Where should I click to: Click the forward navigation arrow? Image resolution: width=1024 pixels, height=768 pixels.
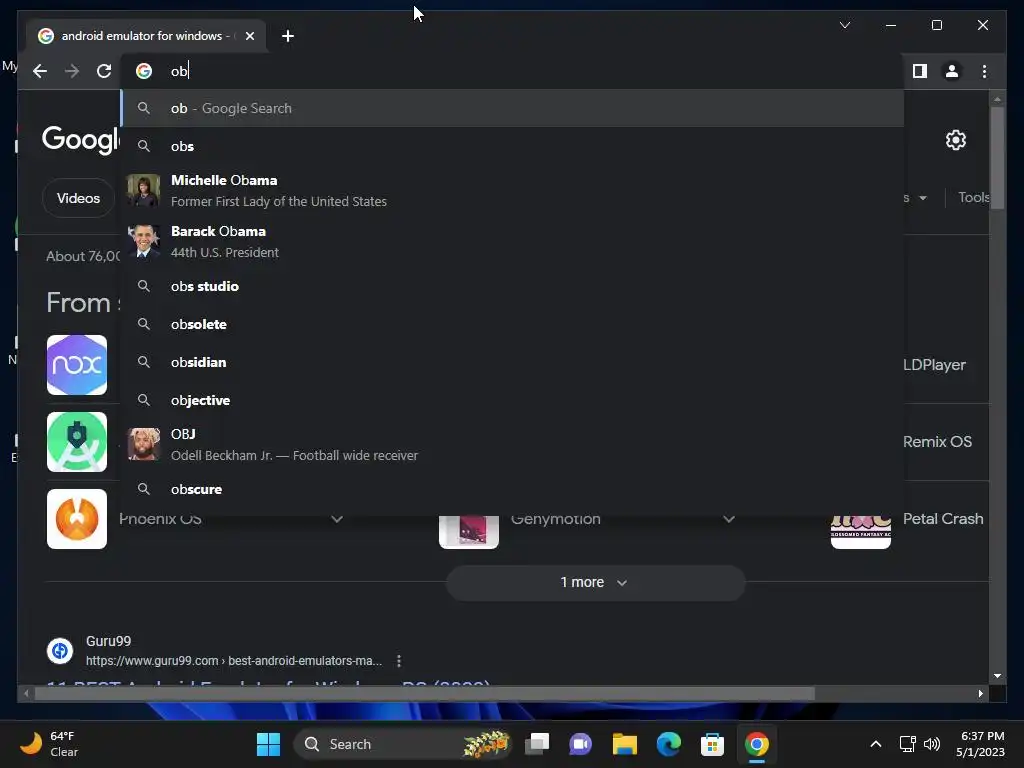coord(72,71)
